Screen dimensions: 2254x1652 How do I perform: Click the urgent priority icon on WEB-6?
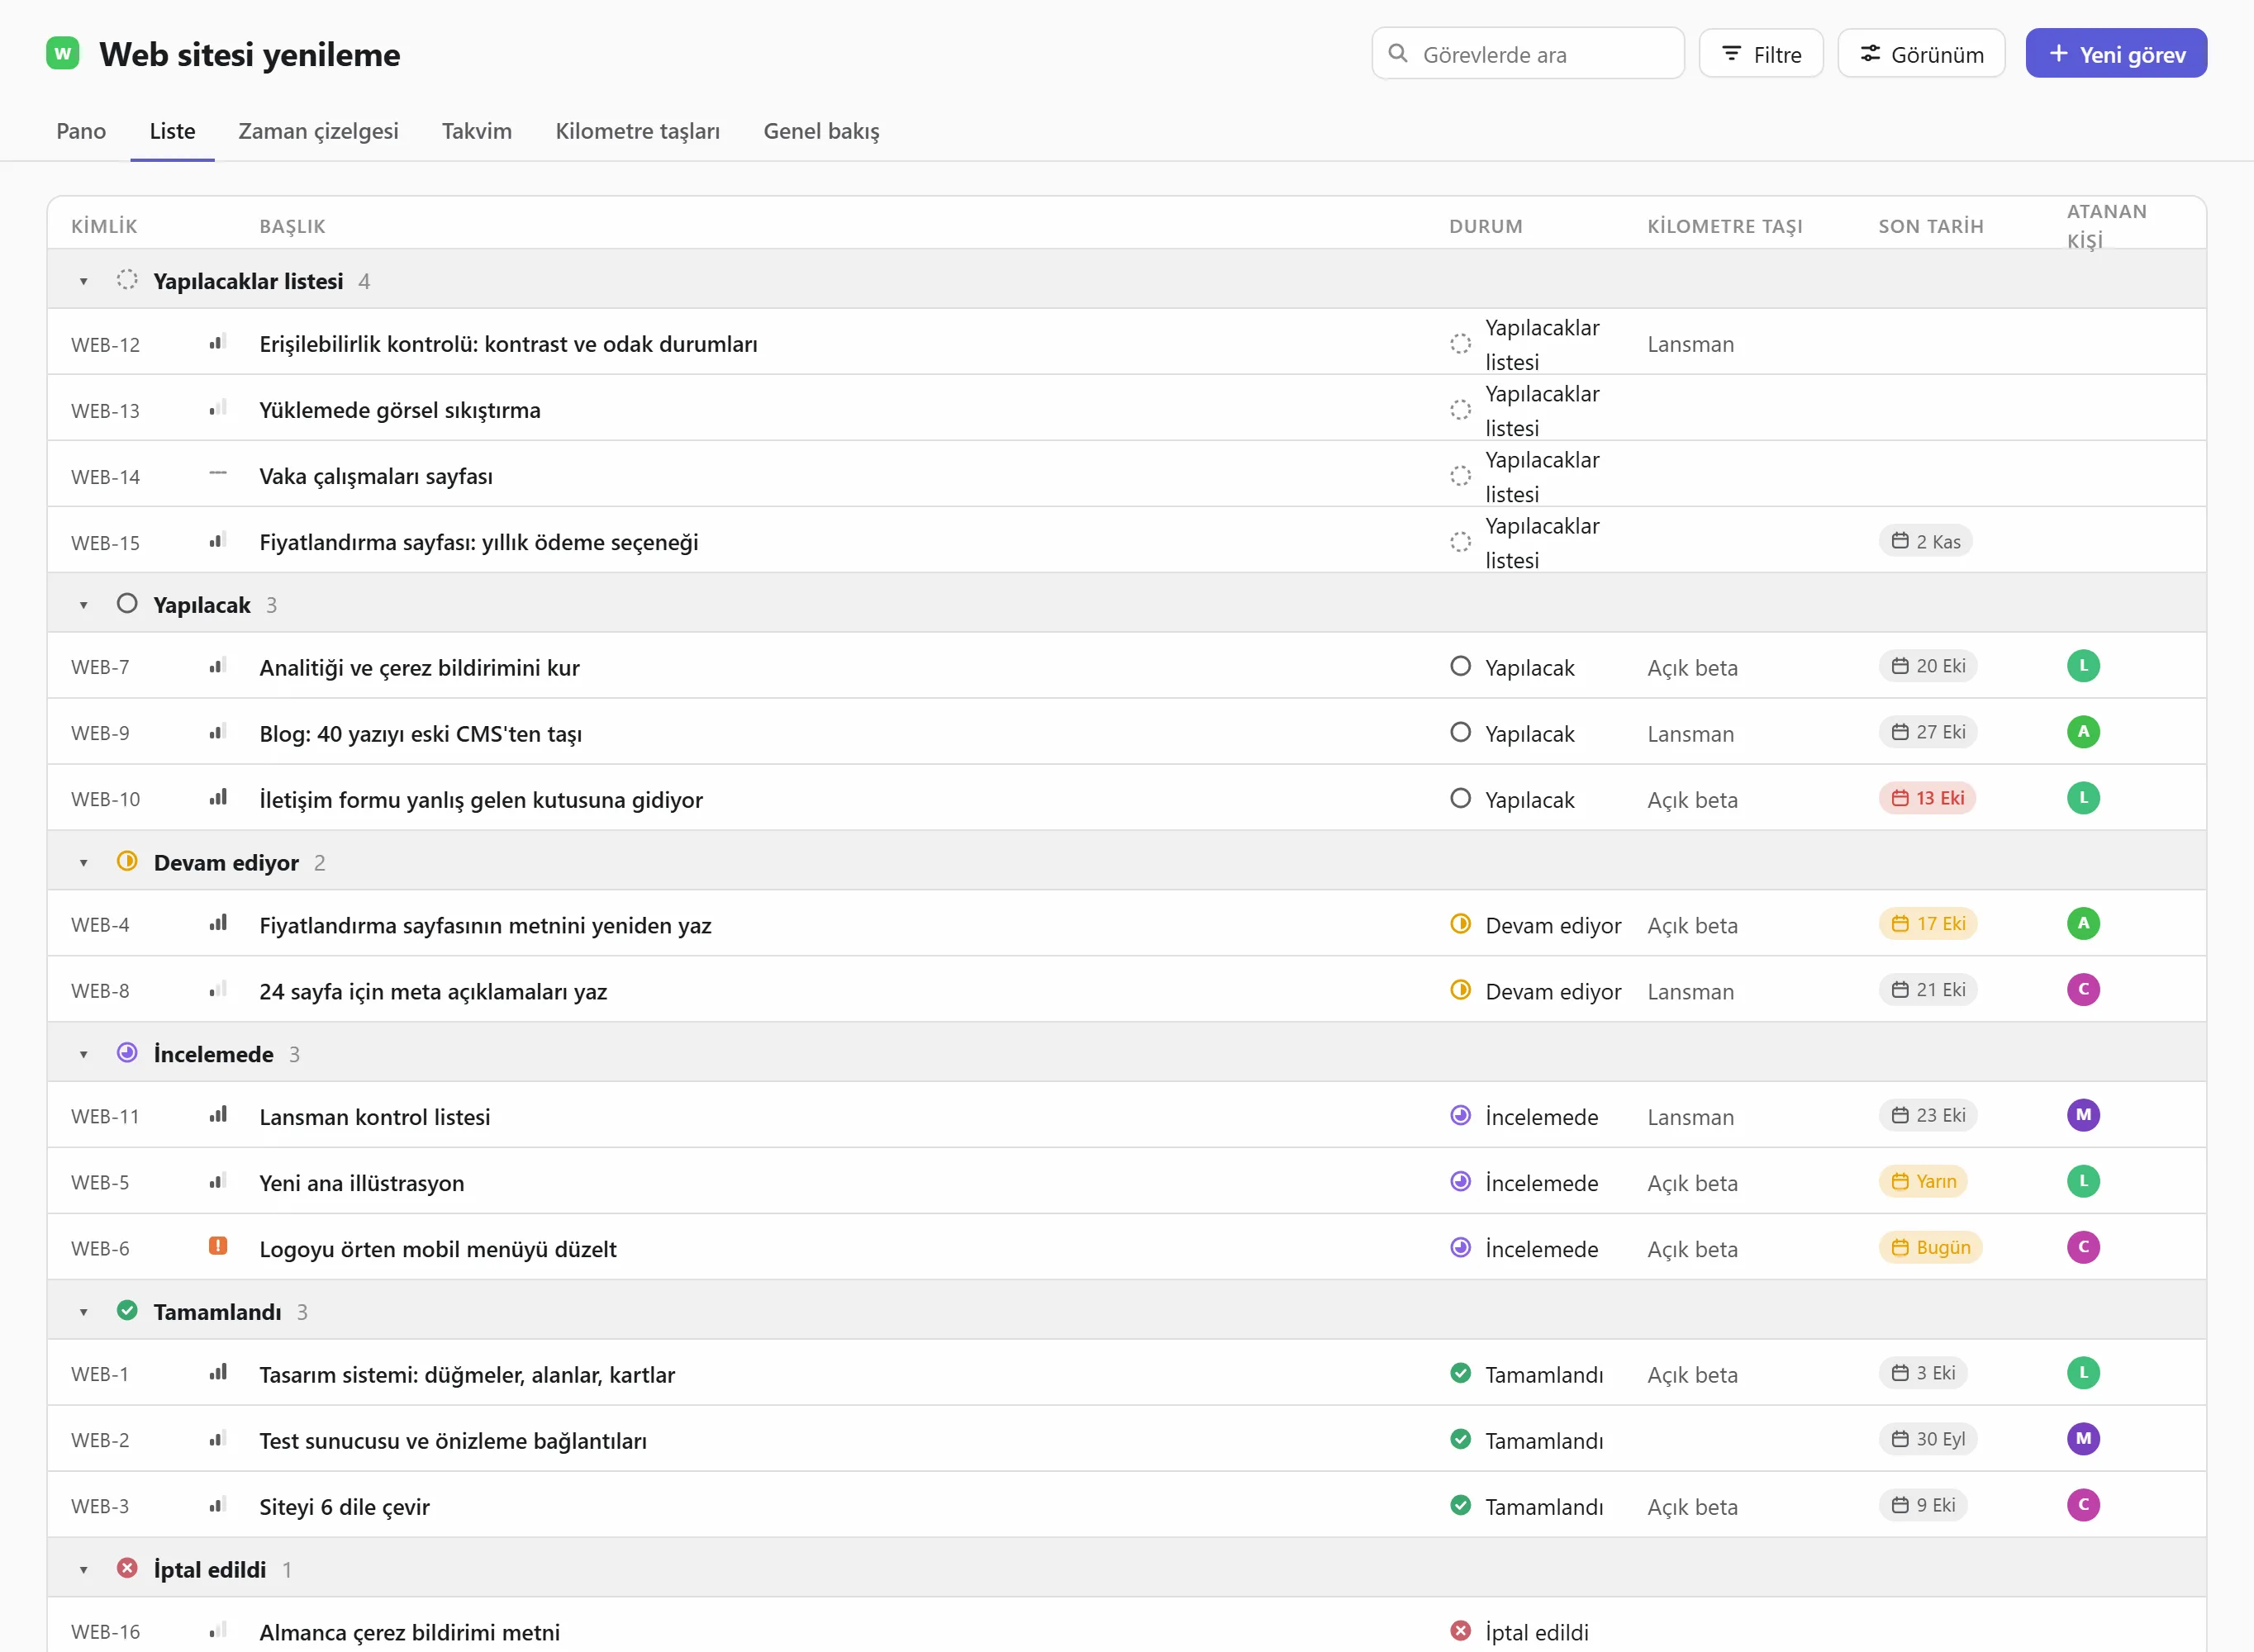click(218, 1246)
